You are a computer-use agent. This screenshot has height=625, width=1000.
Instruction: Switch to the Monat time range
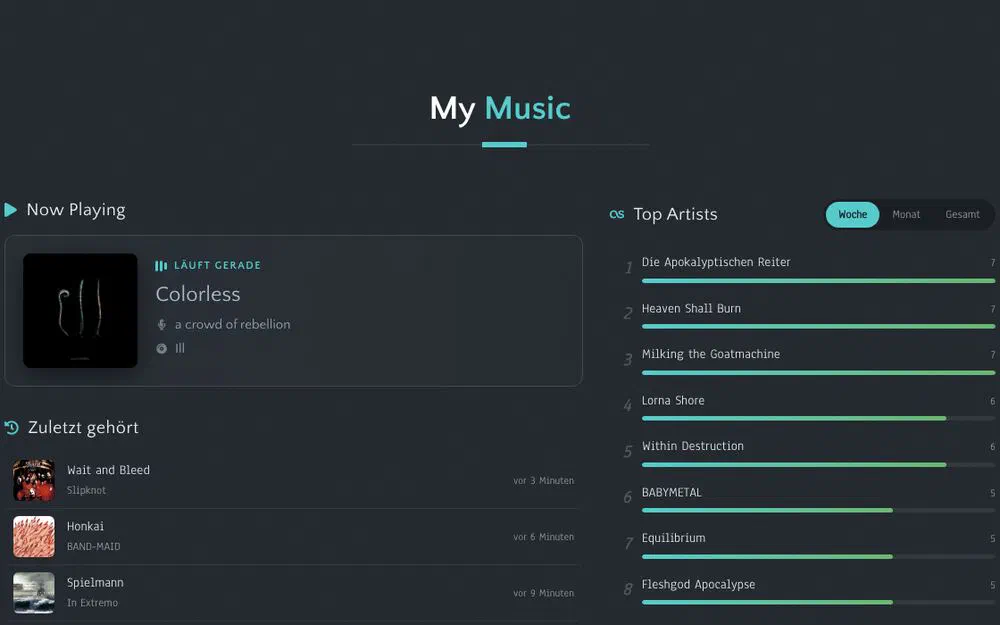[906, 214]
